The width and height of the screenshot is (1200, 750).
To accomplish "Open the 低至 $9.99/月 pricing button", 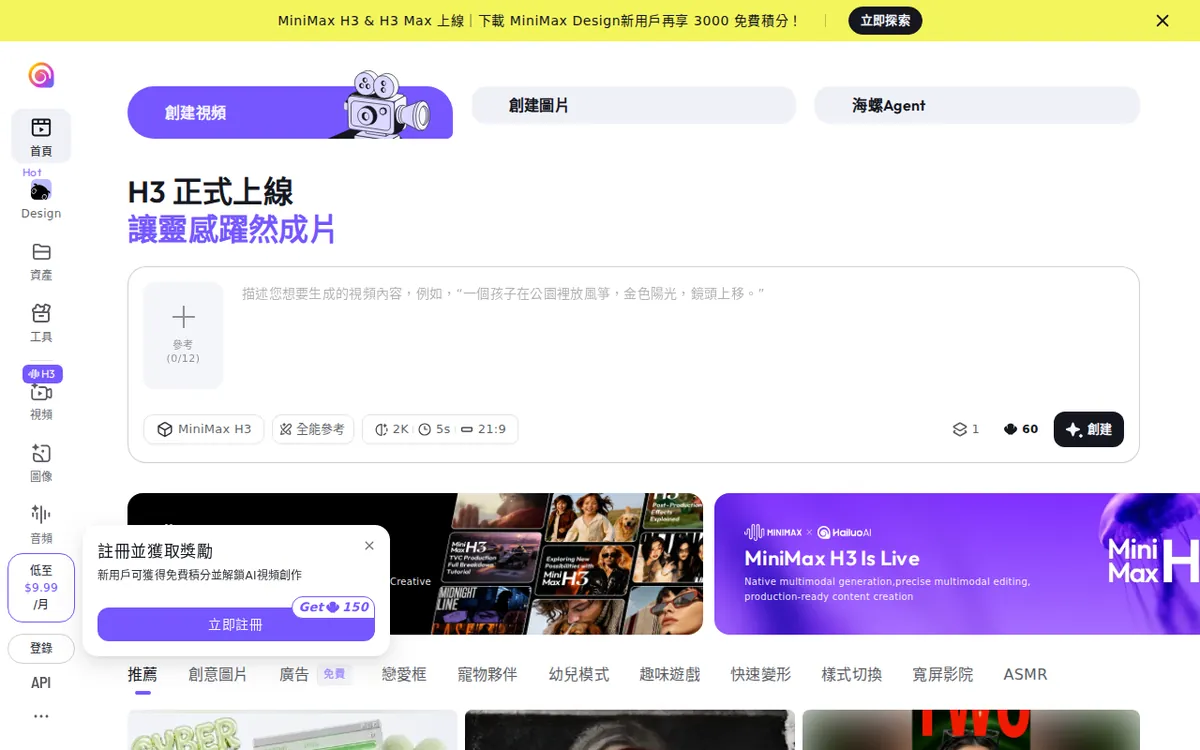I will [41, 588].
